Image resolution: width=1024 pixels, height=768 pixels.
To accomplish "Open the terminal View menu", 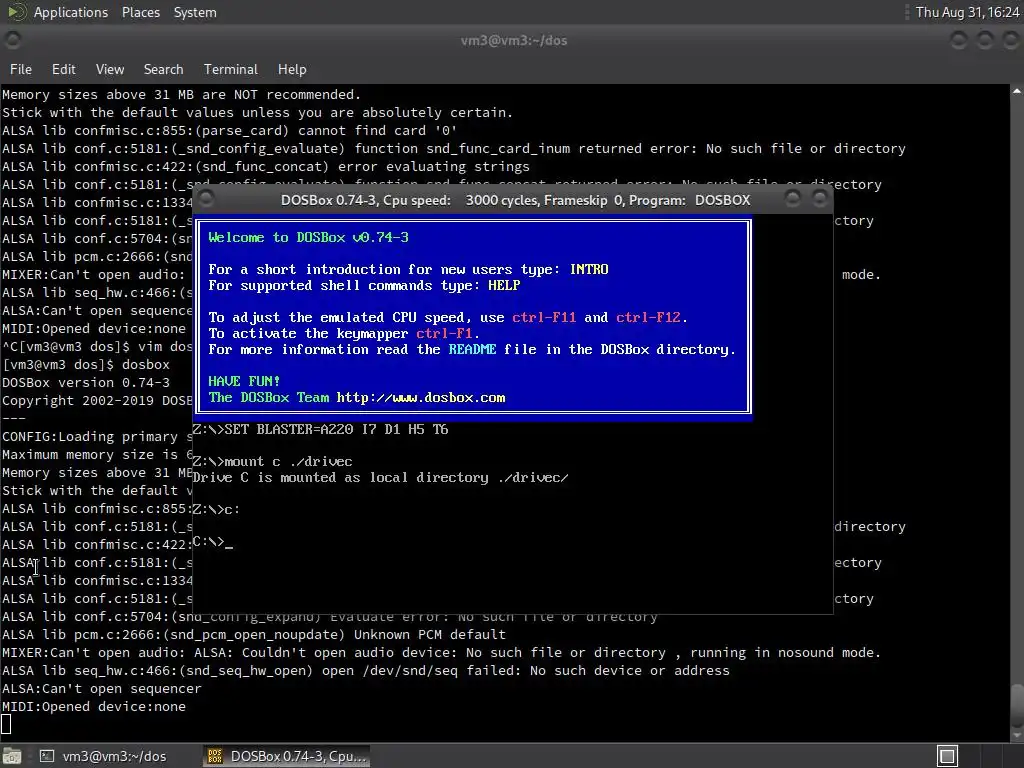I will (x=110, y=69).
